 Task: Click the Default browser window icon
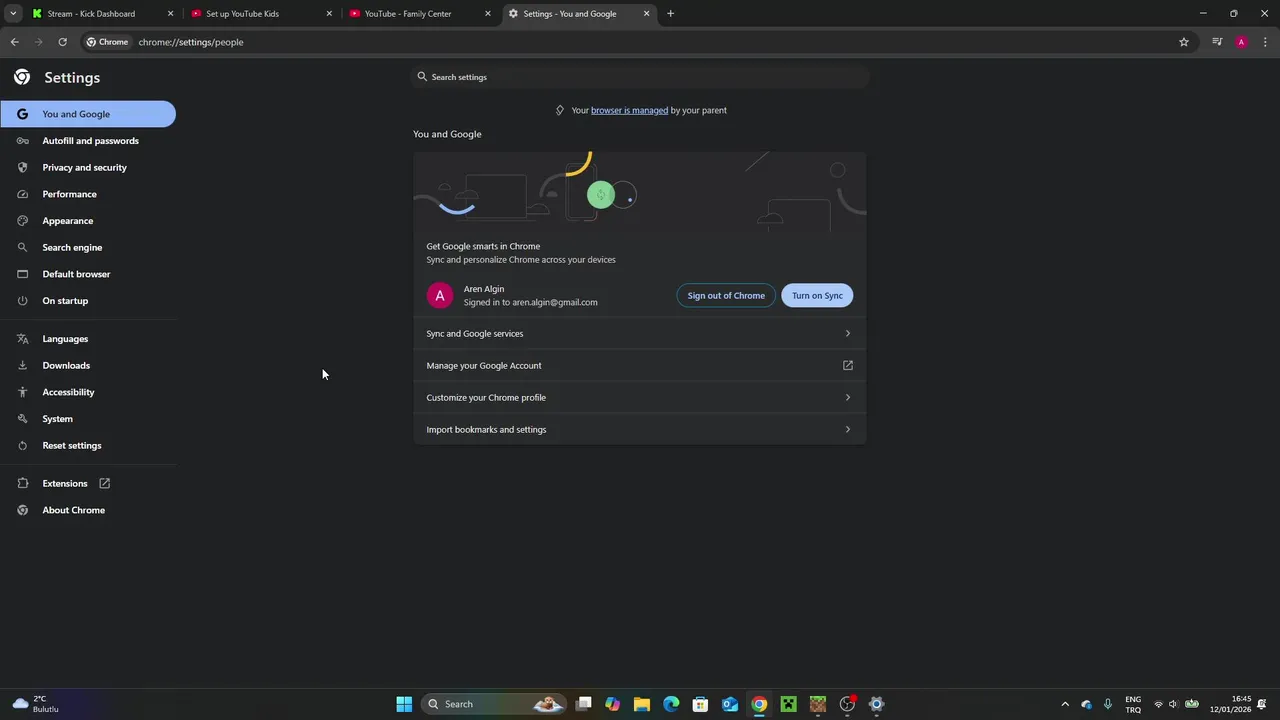(x=22, y=274)
